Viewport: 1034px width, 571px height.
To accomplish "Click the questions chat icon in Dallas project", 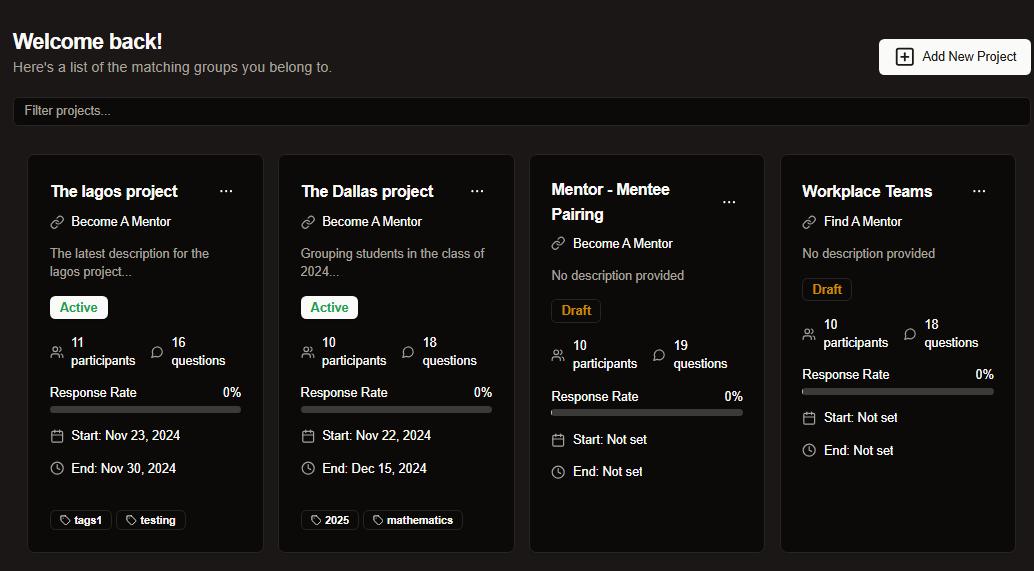I will click(408, 352).
